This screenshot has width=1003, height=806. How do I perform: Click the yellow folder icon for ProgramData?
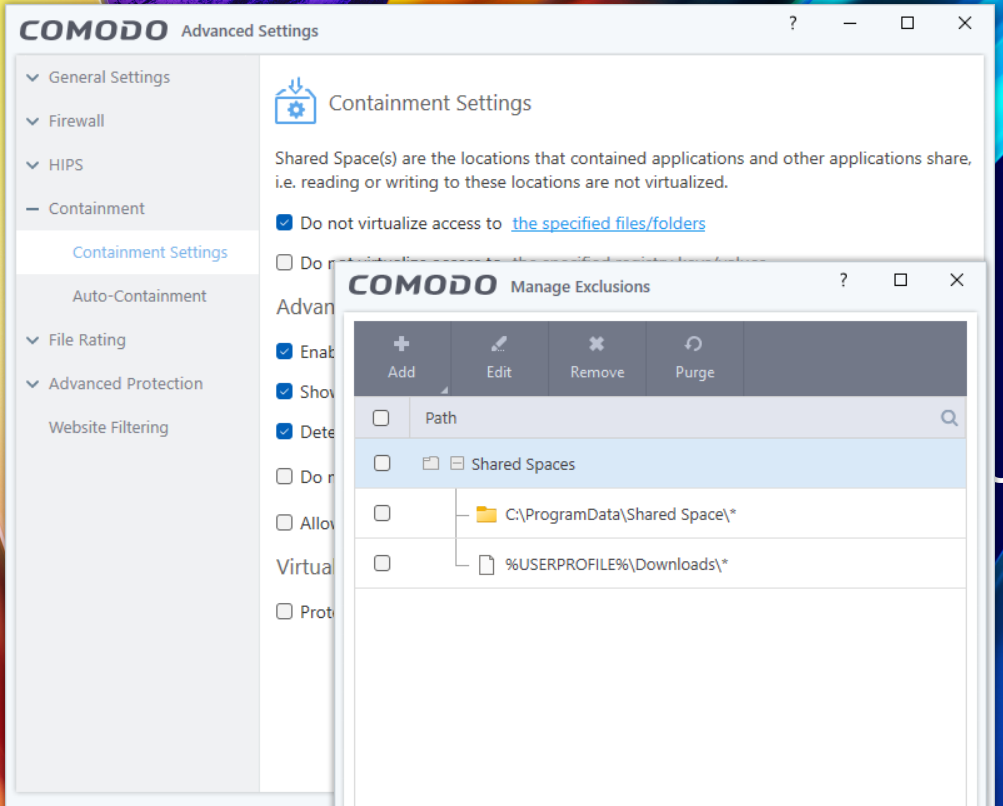[486, 514]
